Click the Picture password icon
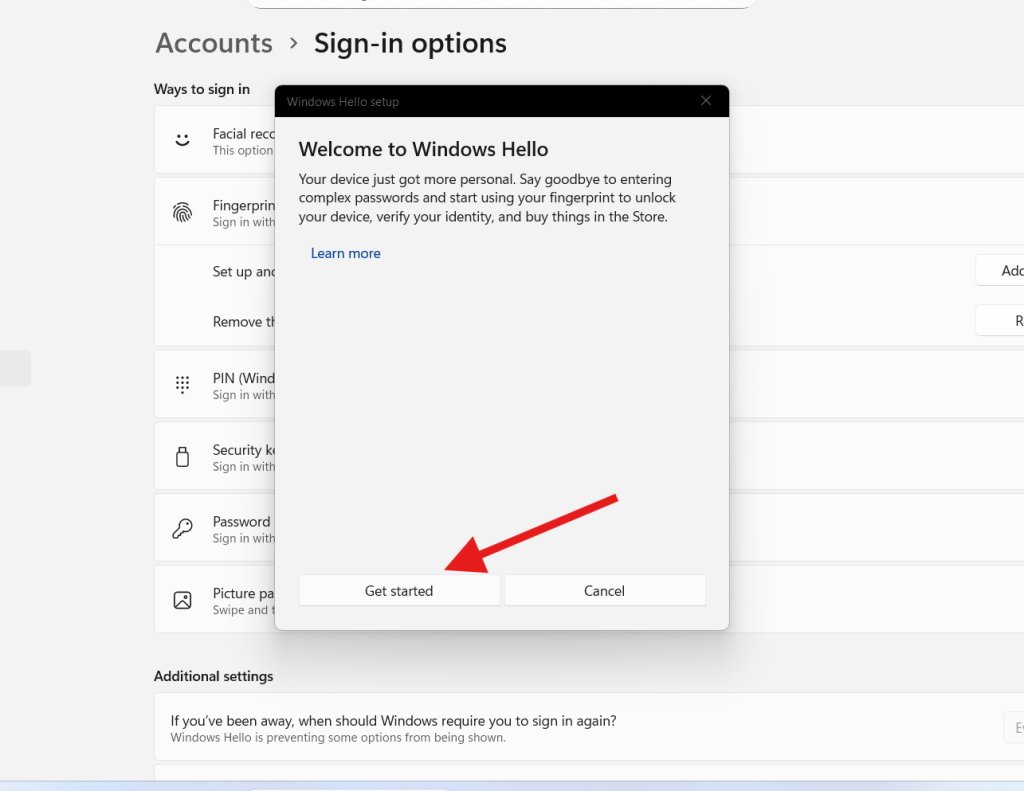1024x791 pixels. point(182,599)
